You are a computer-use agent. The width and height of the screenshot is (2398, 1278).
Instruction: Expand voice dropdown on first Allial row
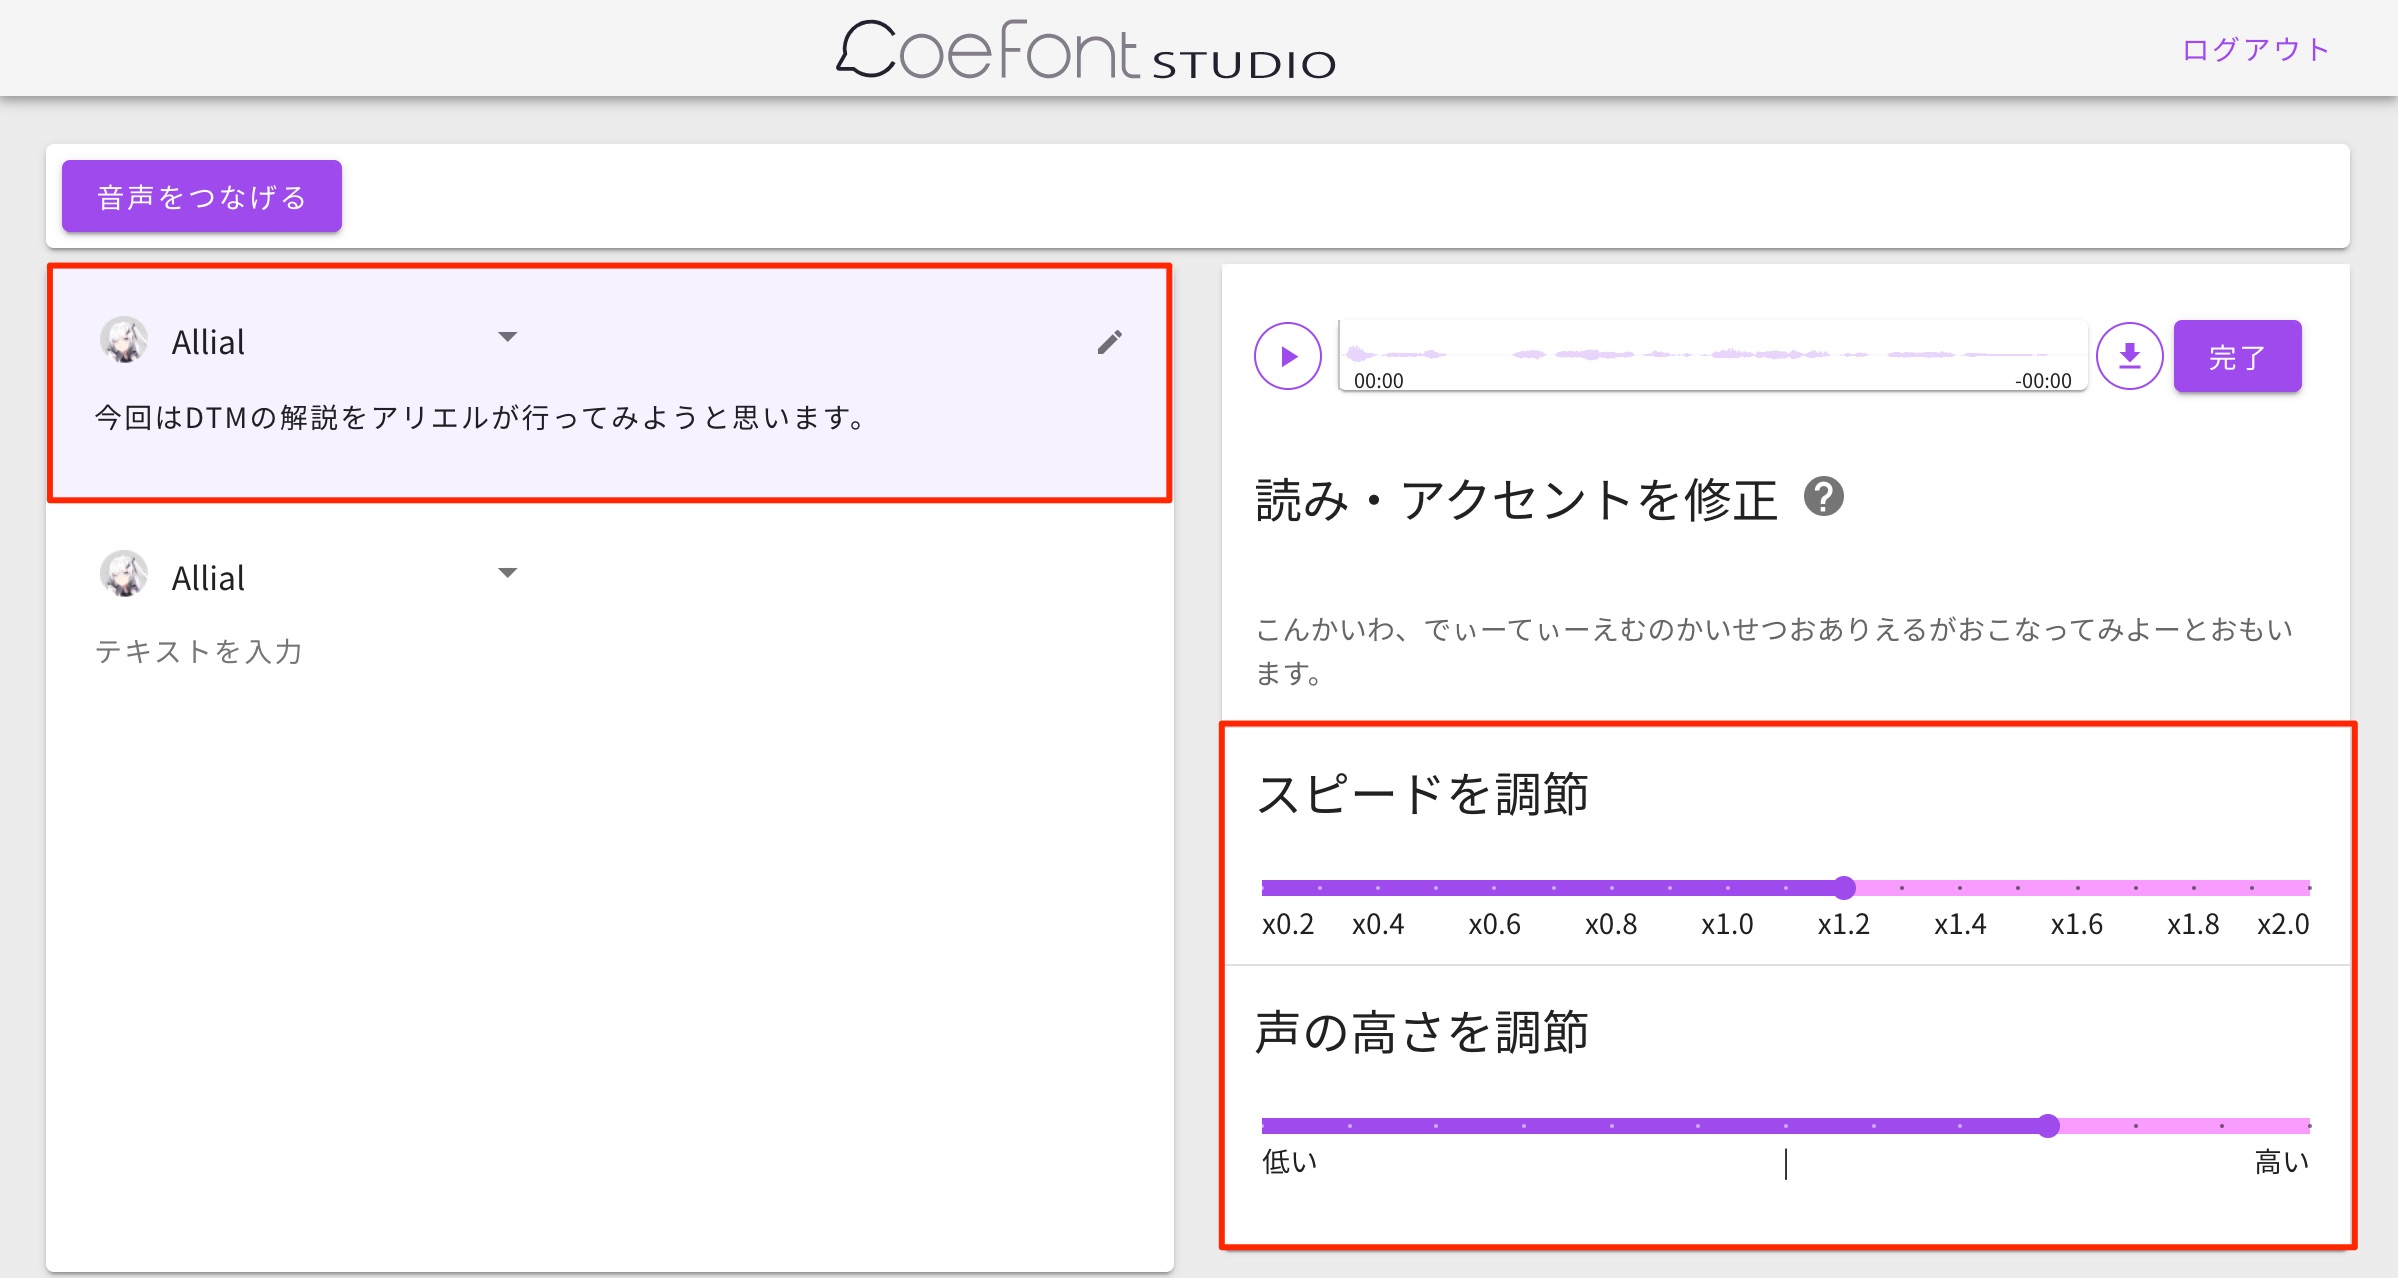[x=507, y=337]
